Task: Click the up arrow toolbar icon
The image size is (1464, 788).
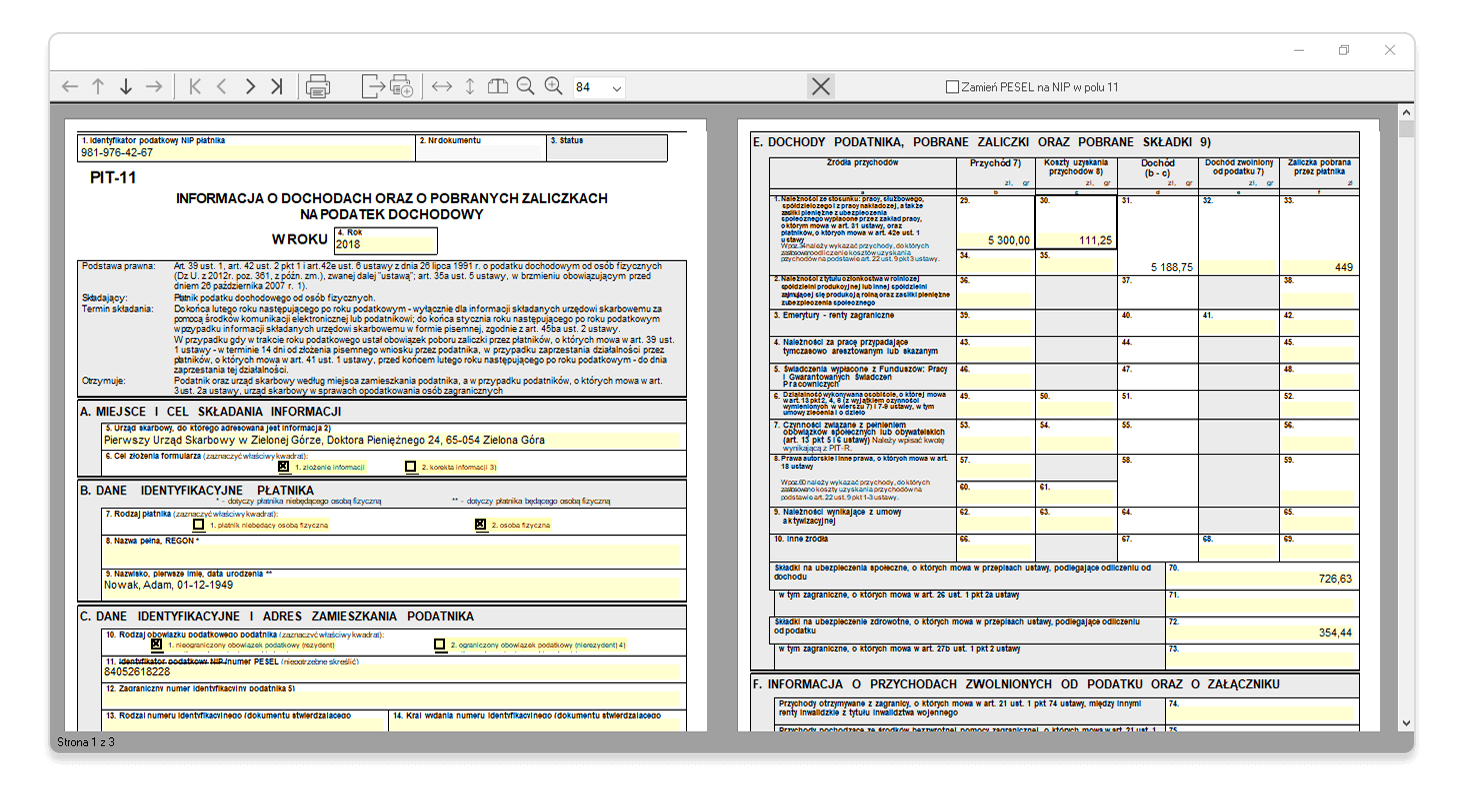Action: point(98,87)
